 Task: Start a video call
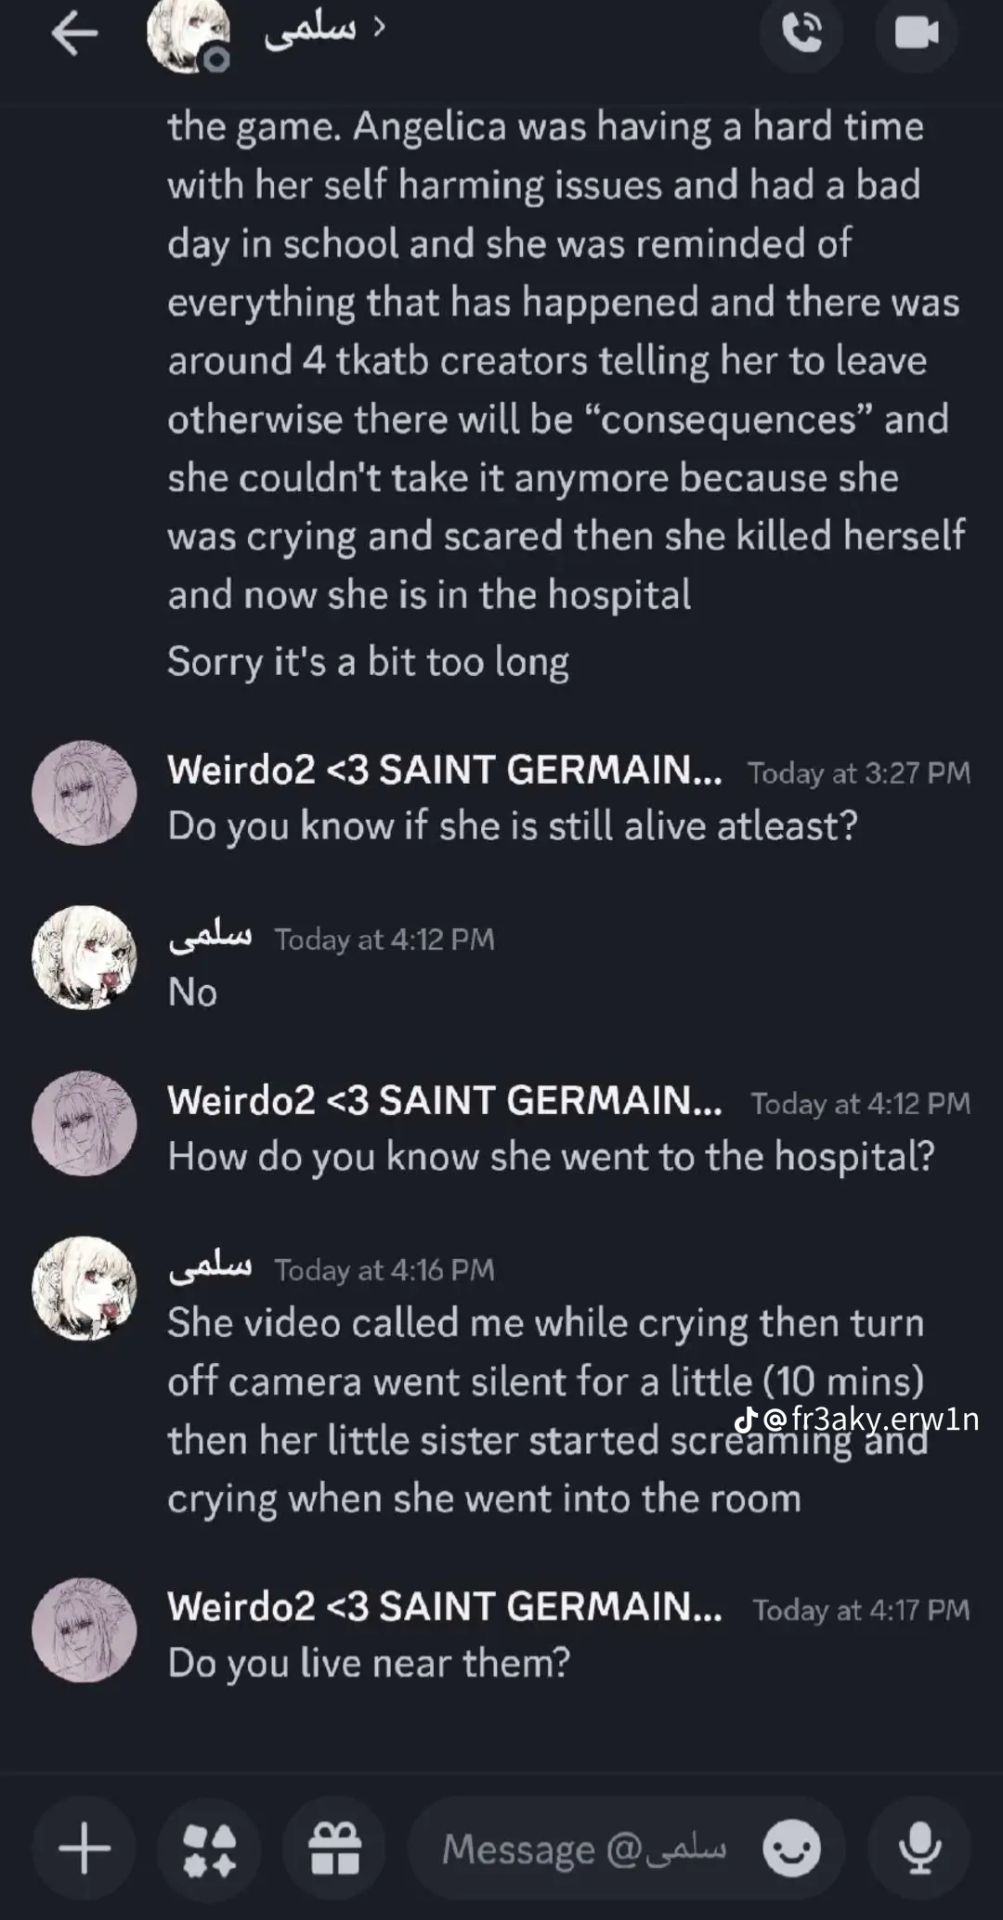pyautogui.click(x=916, y=34)
